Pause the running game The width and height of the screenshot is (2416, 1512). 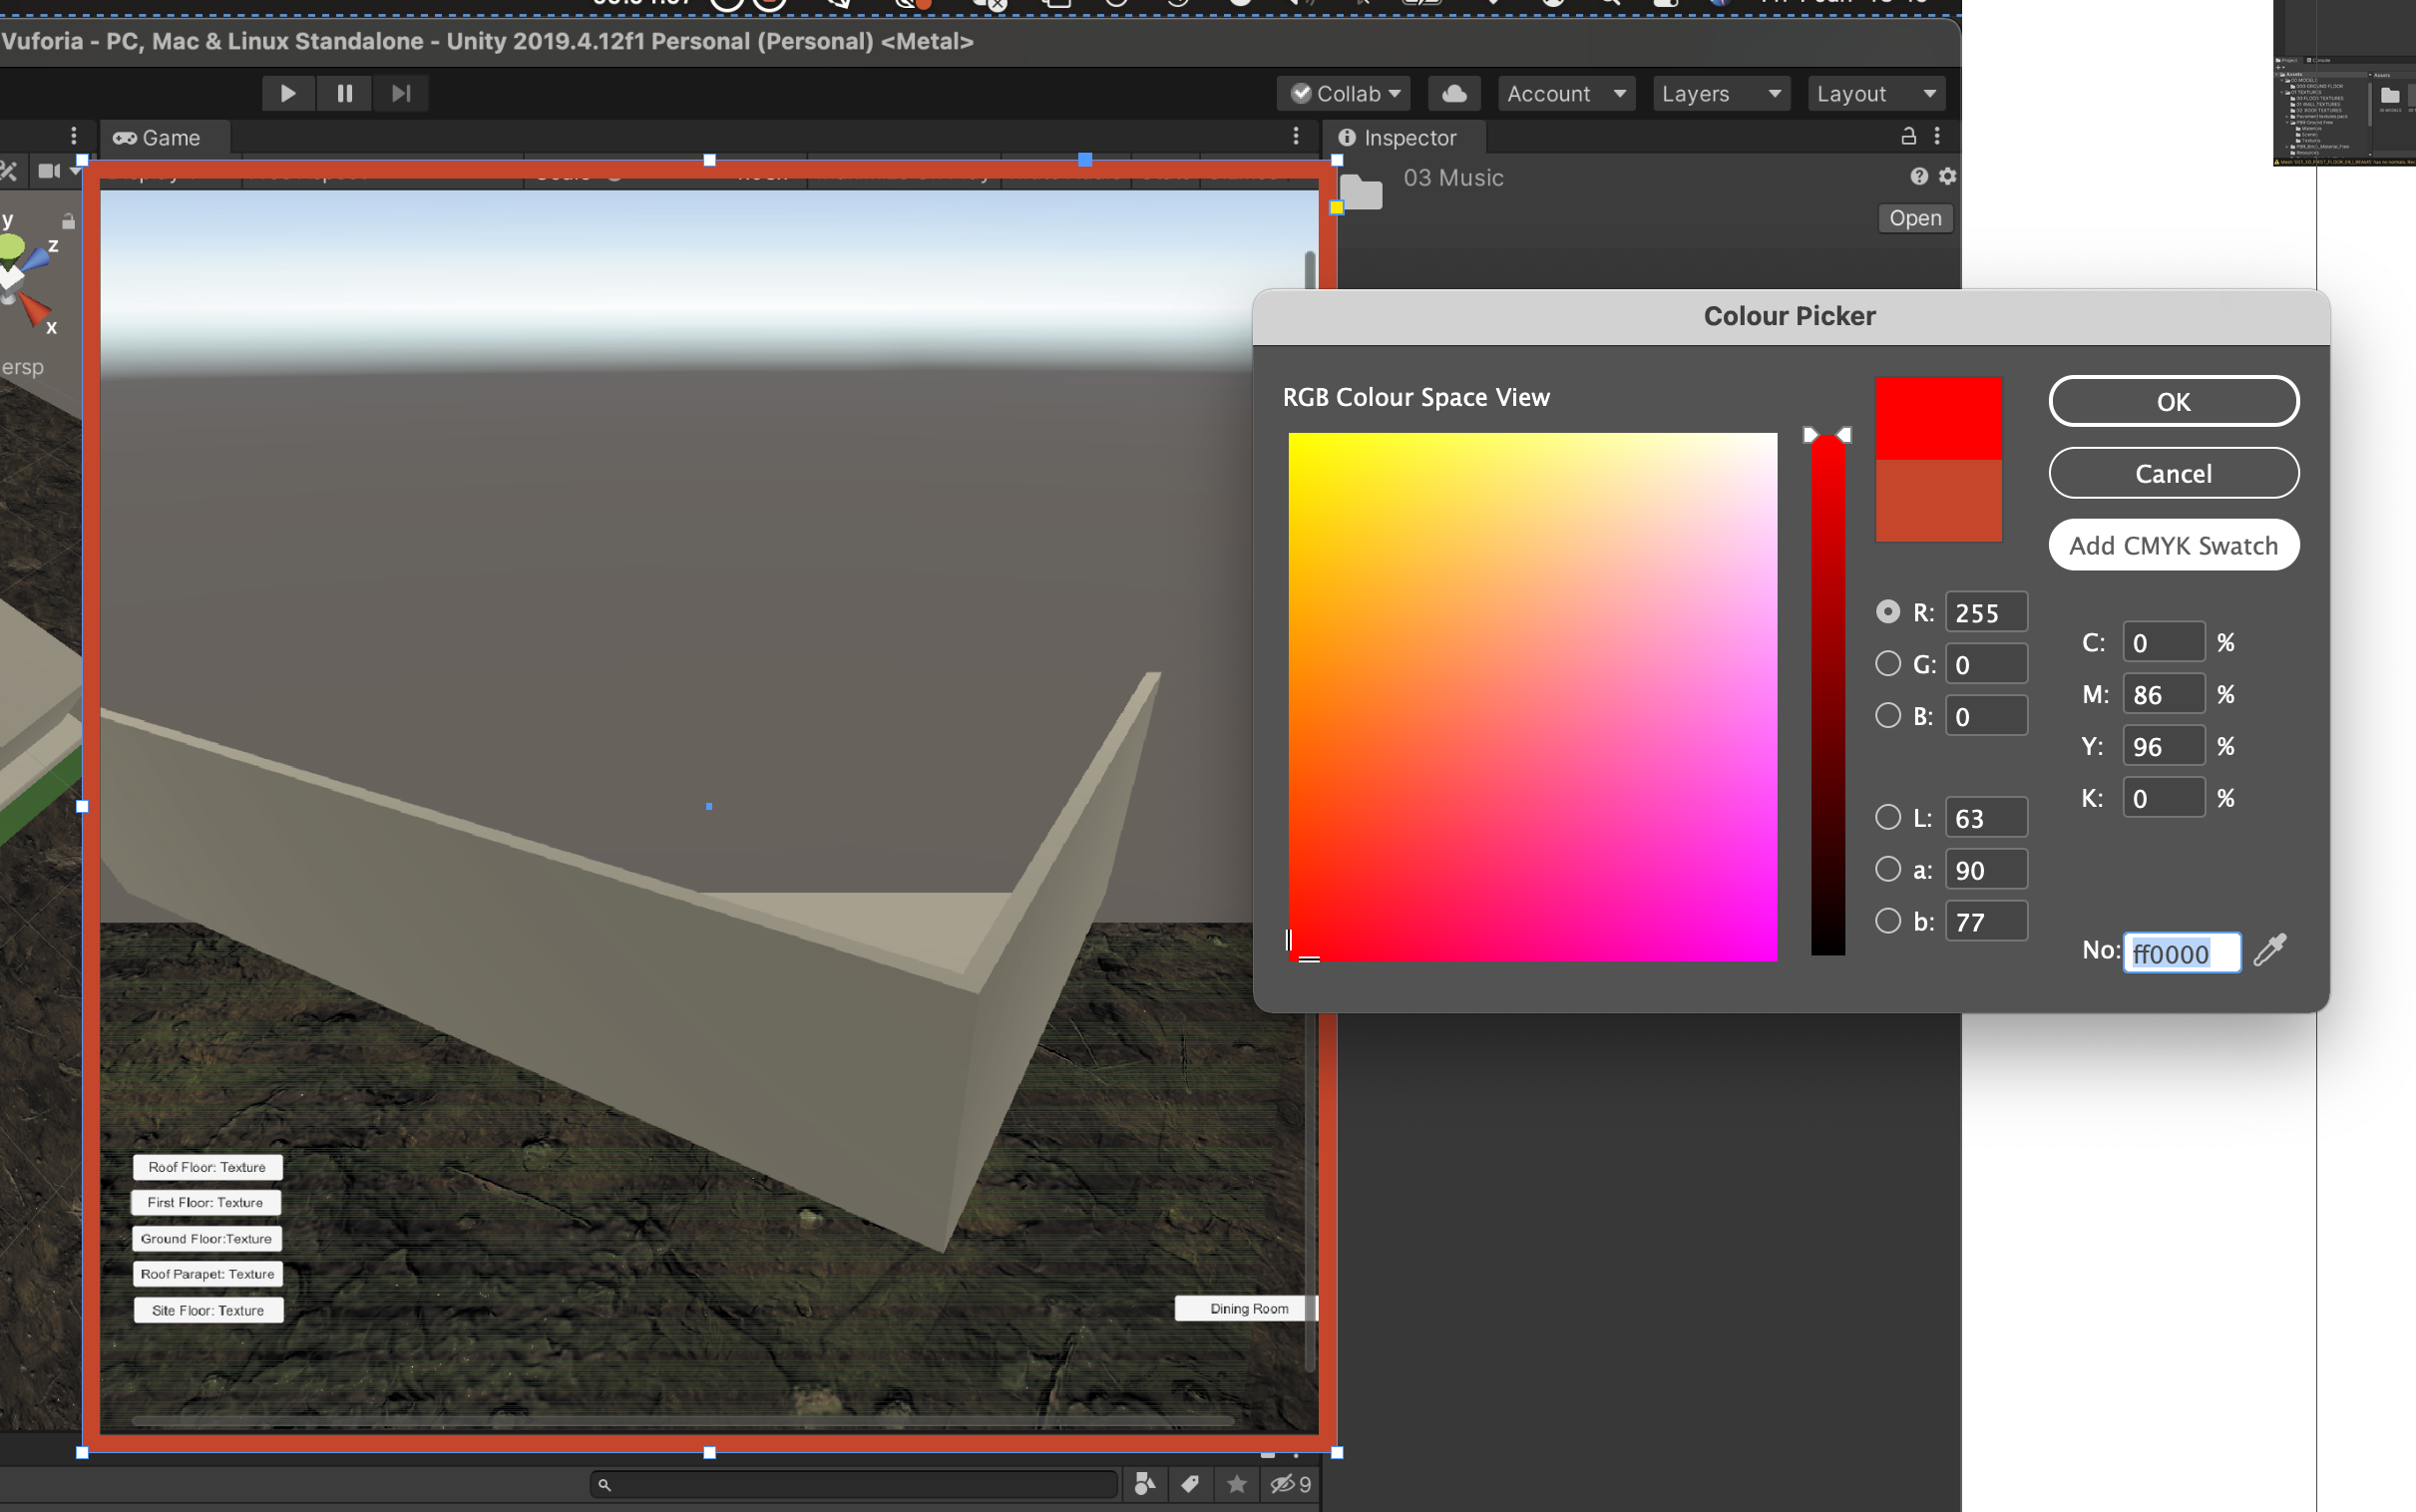click(344, 93)
